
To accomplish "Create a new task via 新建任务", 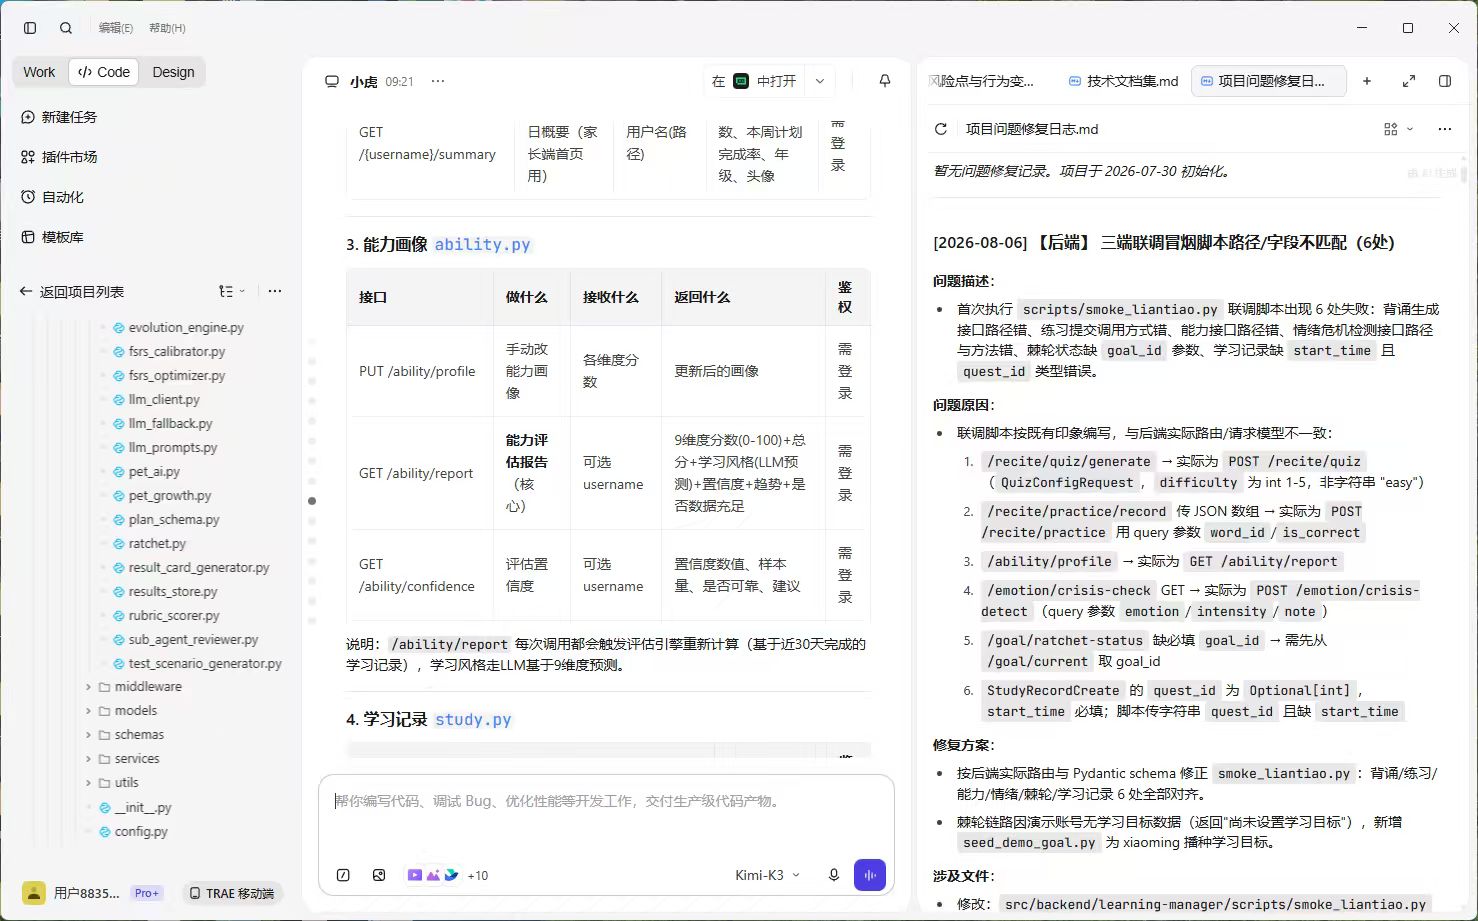I will [x=60, y=117].
